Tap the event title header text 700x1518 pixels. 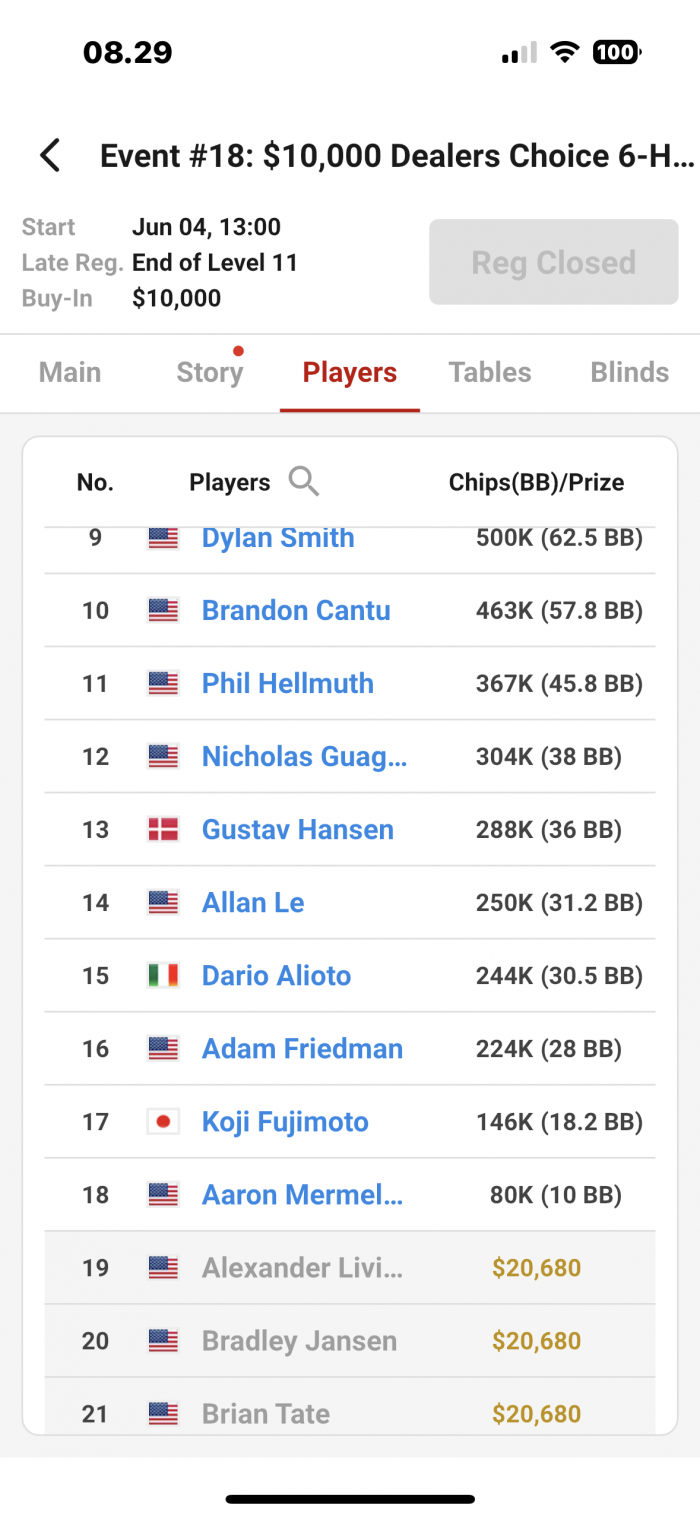(x=397, y=156)
